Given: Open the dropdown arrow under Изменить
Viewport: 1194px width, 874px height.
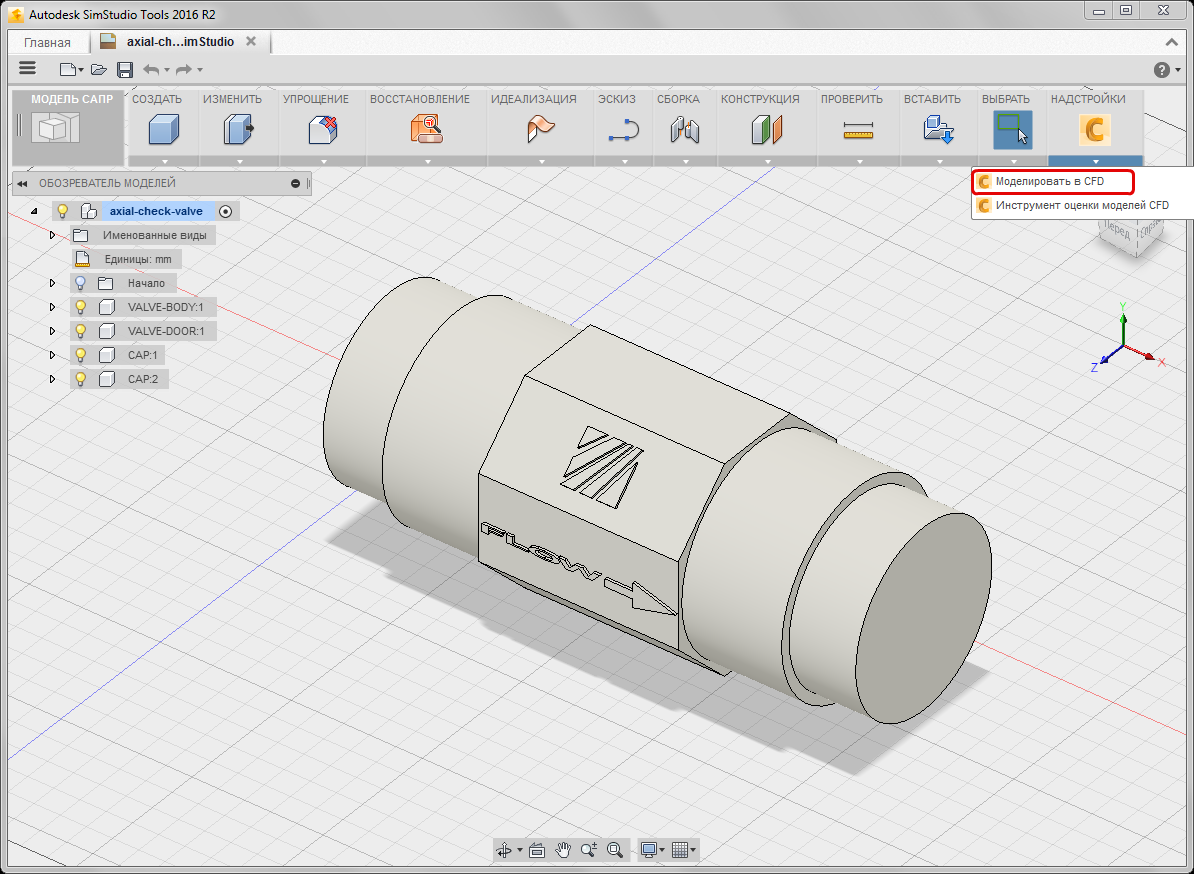Looking at the screenshot, I should click(240, 161).
